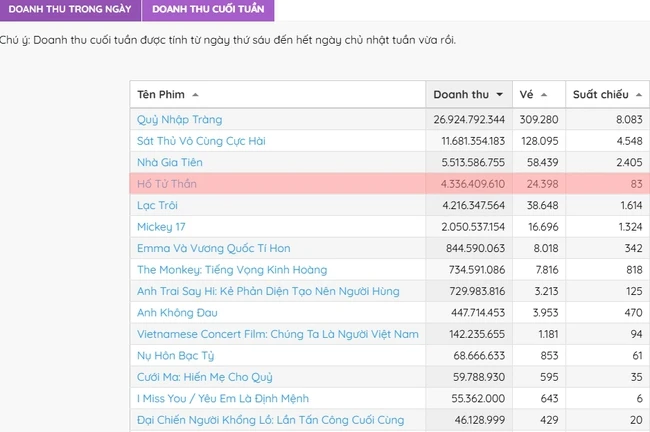Click the Suất chiếu sort arrow
Image resolution: width=650 pixels, height=432 pixels.
639,95
